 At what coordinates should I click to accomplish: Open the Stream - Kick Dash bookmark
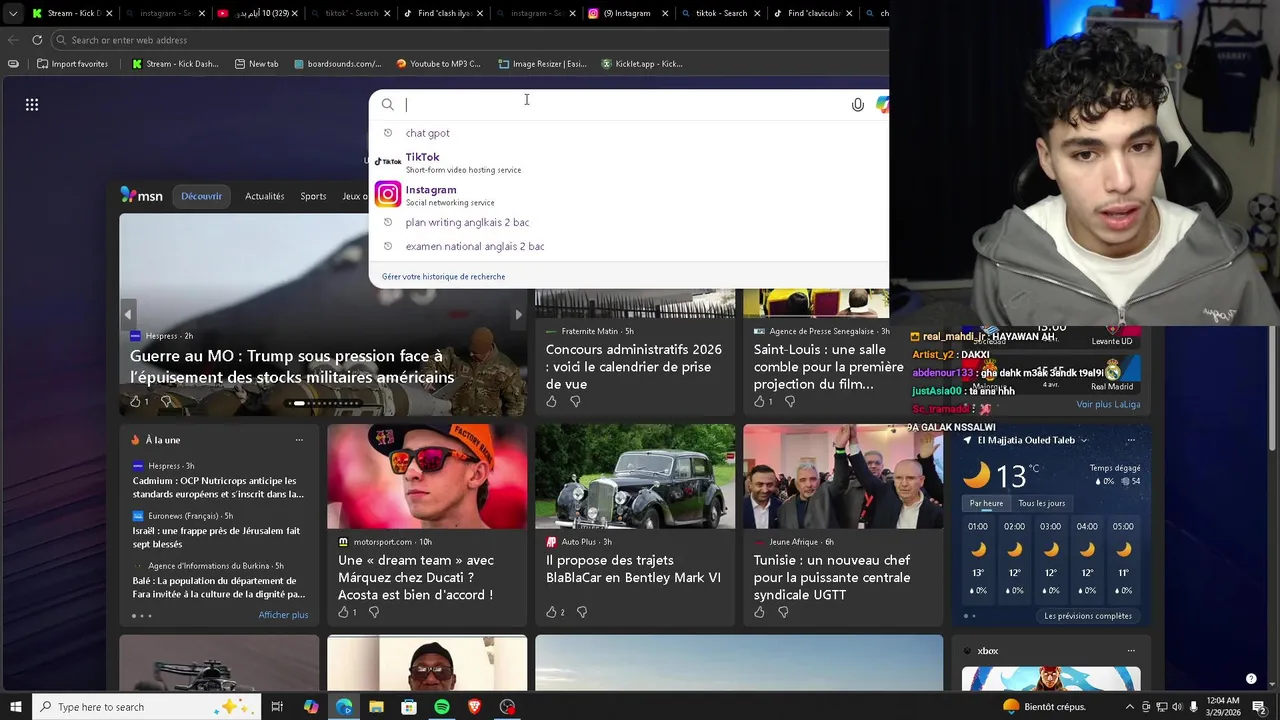coord(175,64)
